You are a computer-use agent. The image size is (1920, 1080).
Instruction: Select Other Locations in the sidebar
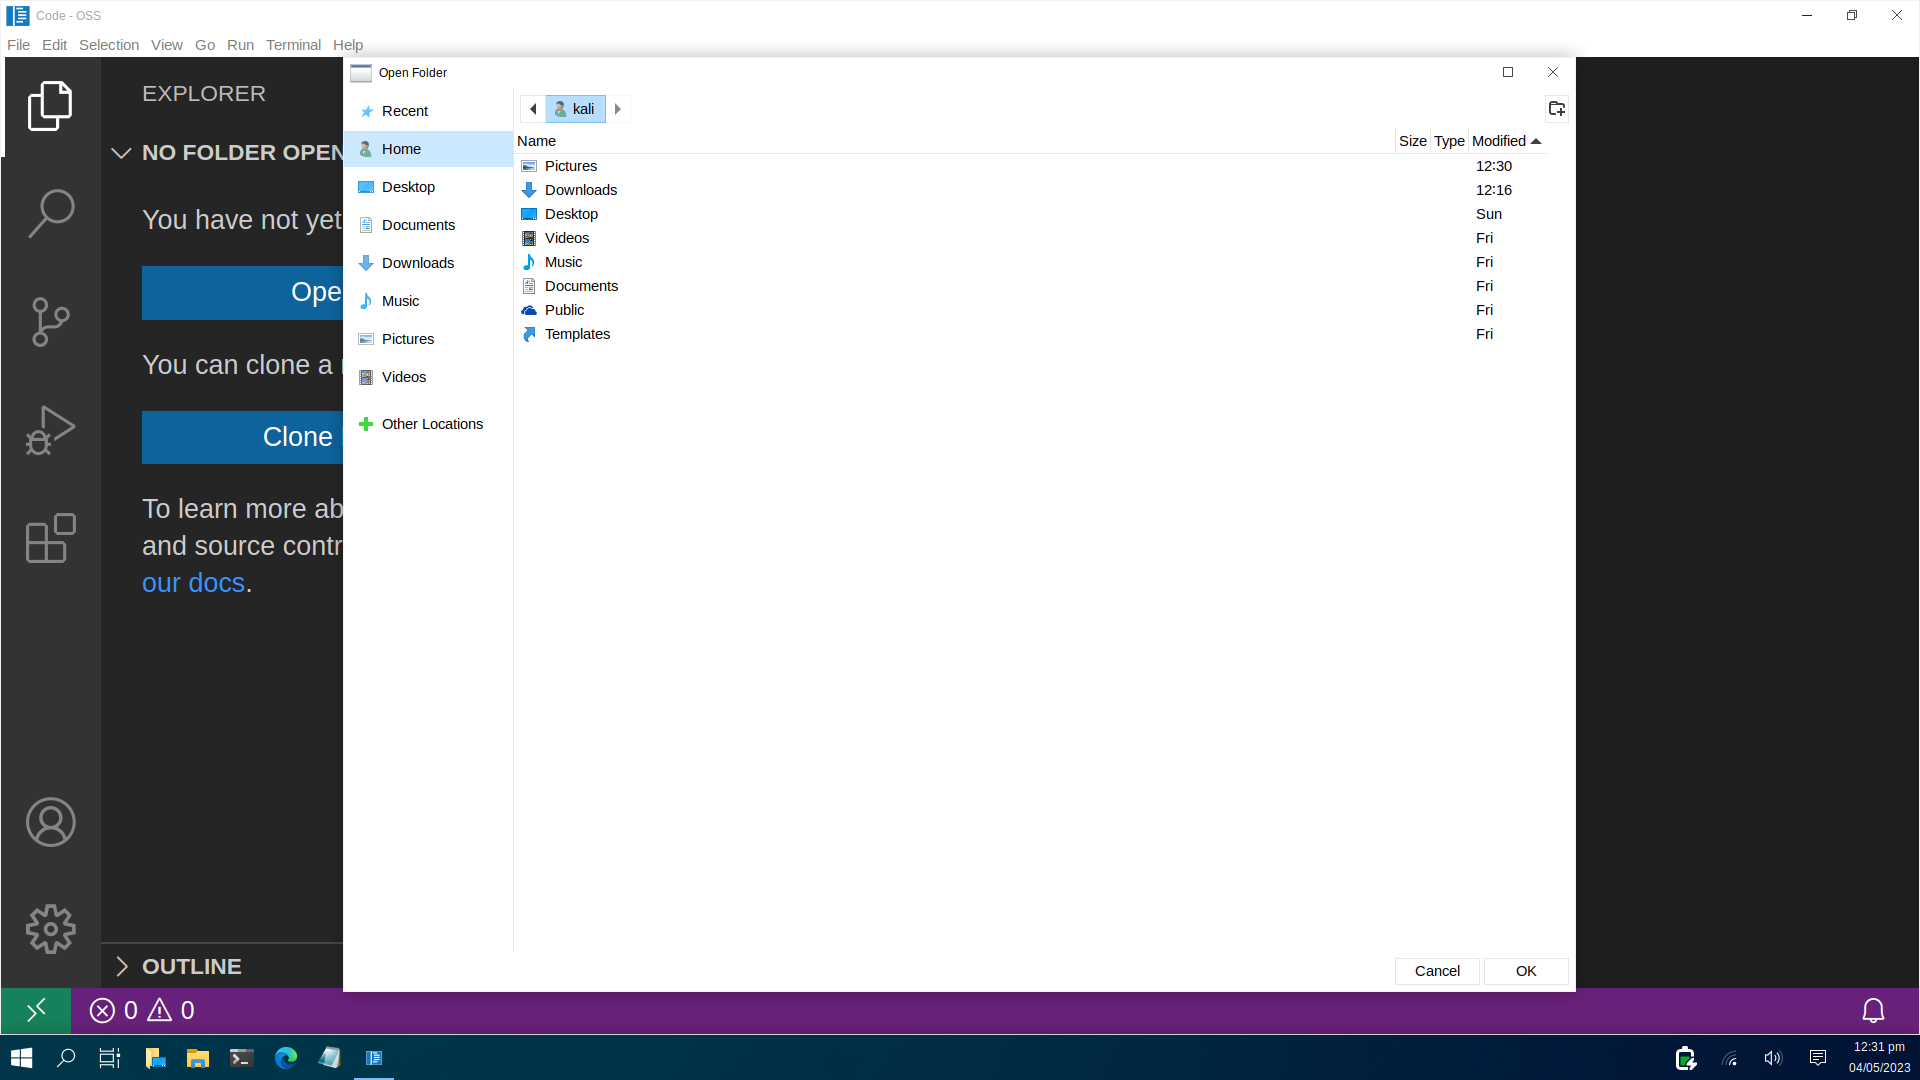(432, 424)
